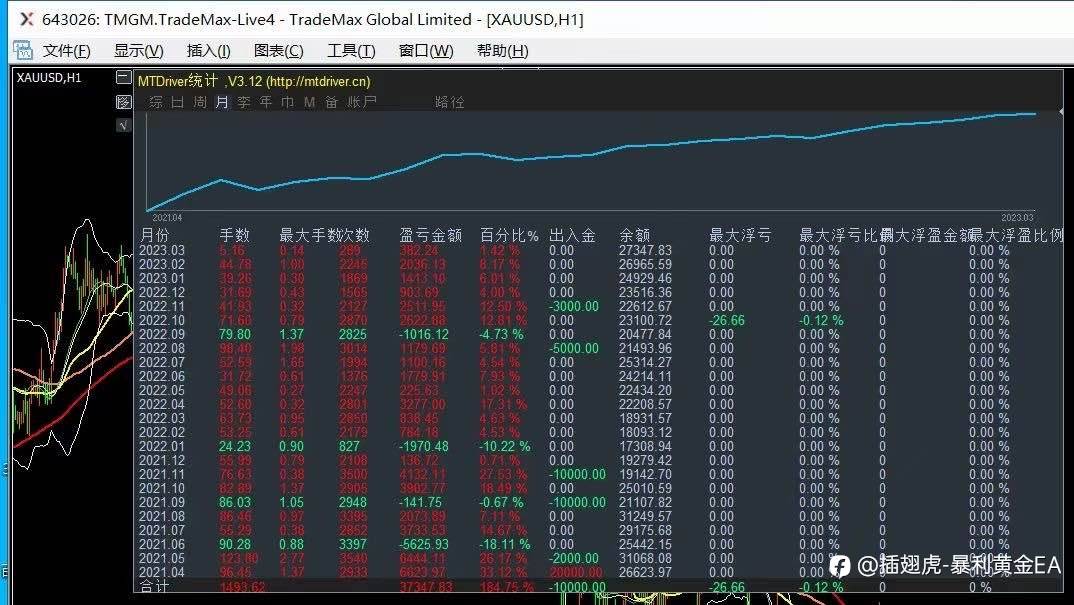Click the small √ checkmark icon
The height and width of the screenshot is (605, 1074).
click(x=123, y=125)
